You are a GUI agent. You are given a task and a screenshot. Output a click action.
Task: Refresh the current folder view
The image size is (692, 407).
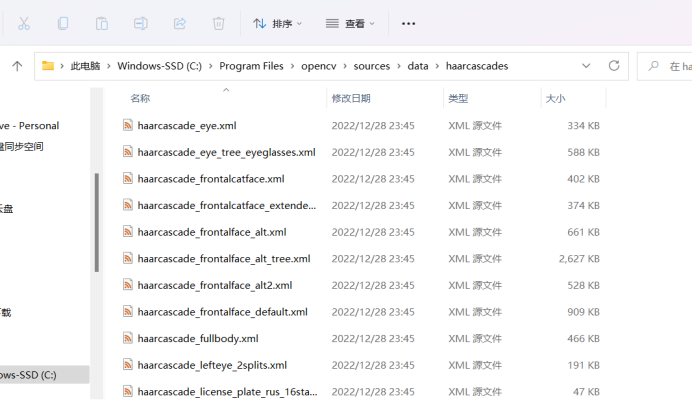614,66
